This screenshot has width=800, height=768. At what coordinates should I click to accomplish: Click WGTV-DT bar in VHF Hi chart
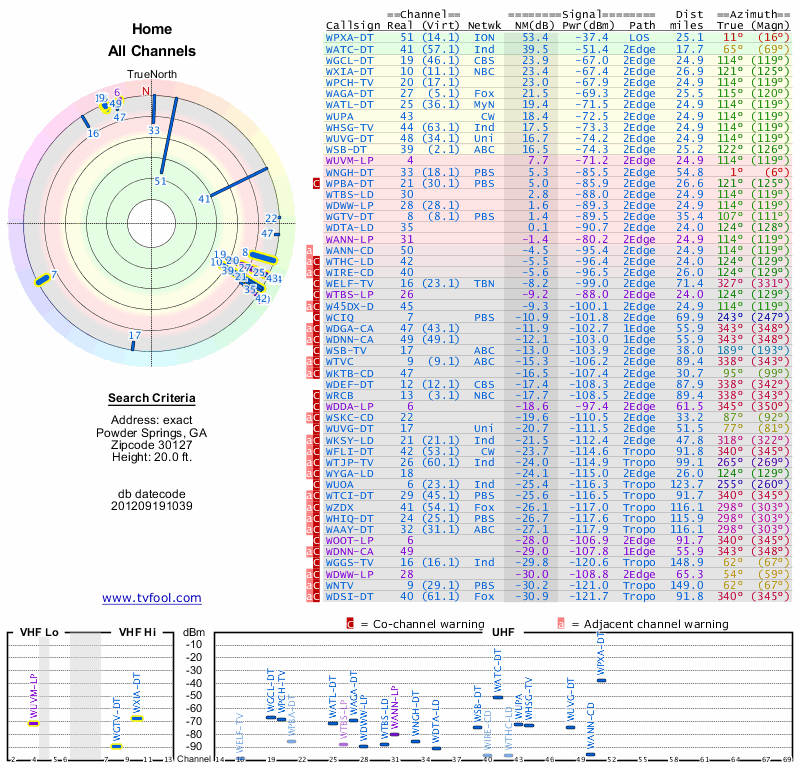coord(117,747)
